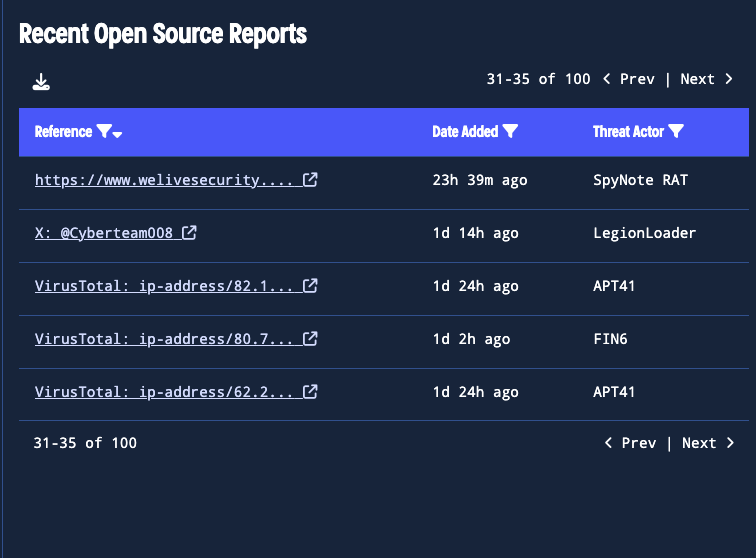Click the 1d 14h ago date cell
Image resolution: width=756 pixels, height=558 pixels.
[x=475, y=233]
